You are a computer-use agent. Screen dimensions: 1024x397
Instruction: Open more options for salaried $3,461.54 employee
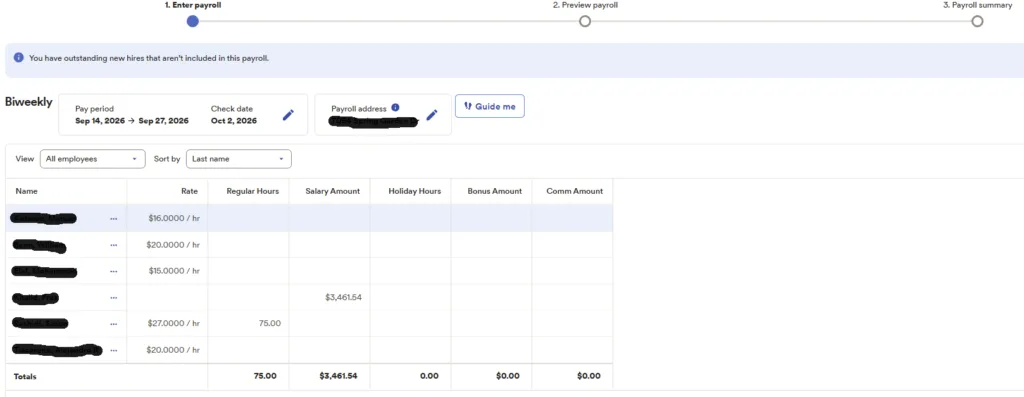tap(114, 298)
